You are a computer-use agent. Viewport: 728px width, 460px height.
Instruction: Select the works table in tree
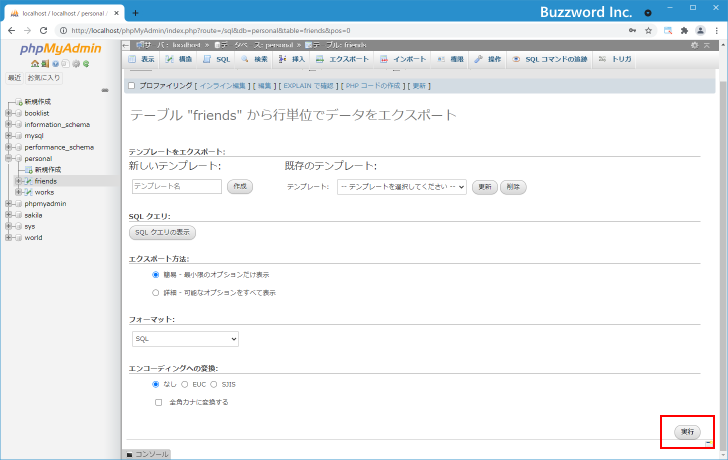pyautogui.click(x=44, y=192)
